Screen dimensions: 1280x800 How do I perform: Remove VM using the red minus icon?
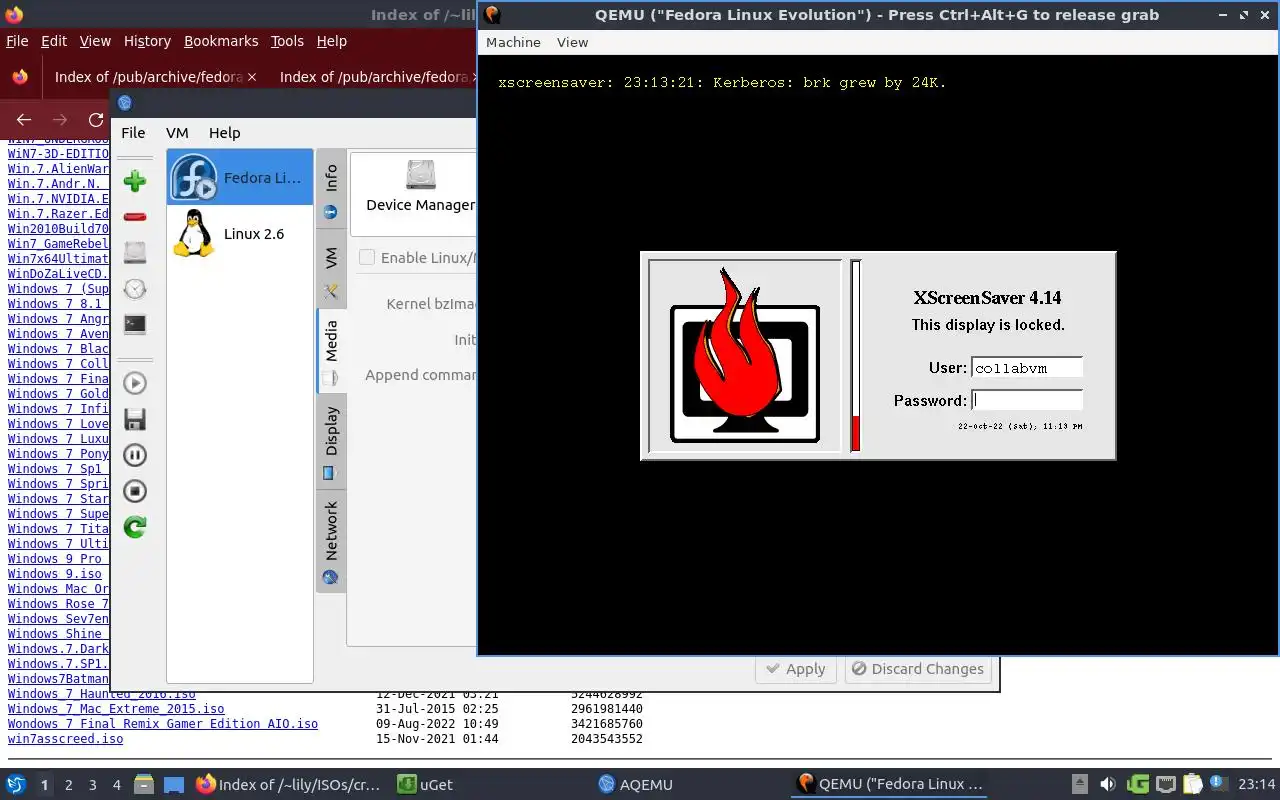pyautogui.click(x=135, y=217)
